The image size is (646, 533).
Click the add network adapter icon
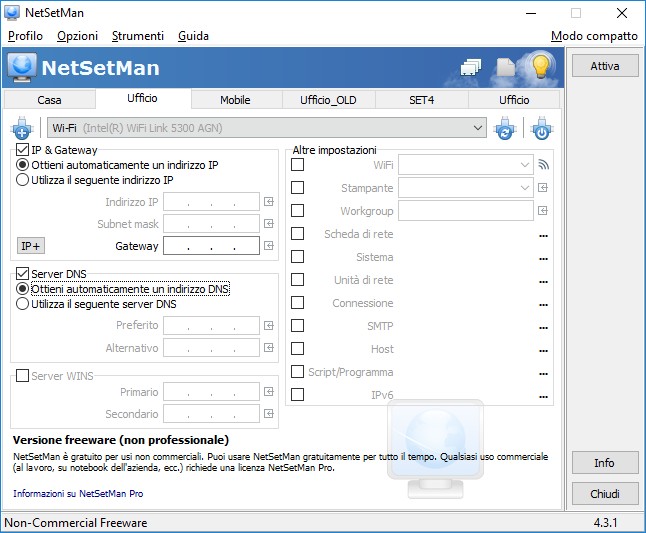pyautogui.click(x=22, y=128)
